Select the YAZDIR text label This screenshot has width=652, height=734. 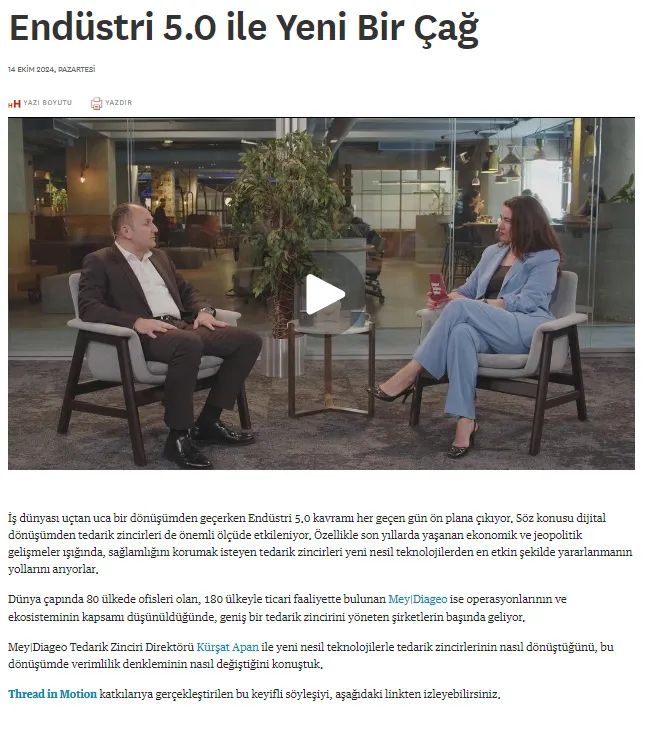pyautogui.click(x=118, y=103)
